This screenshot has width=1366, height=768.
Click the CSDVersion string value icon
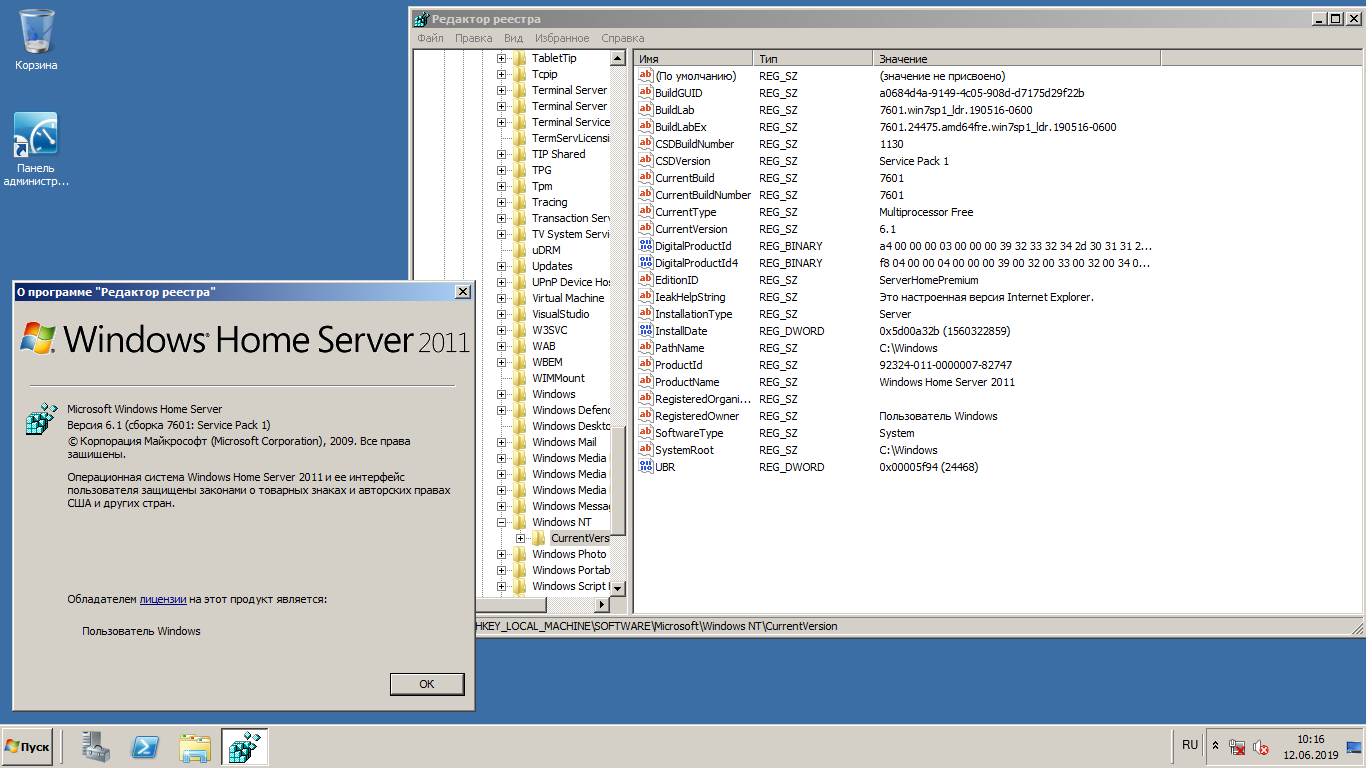pos(645,161)
